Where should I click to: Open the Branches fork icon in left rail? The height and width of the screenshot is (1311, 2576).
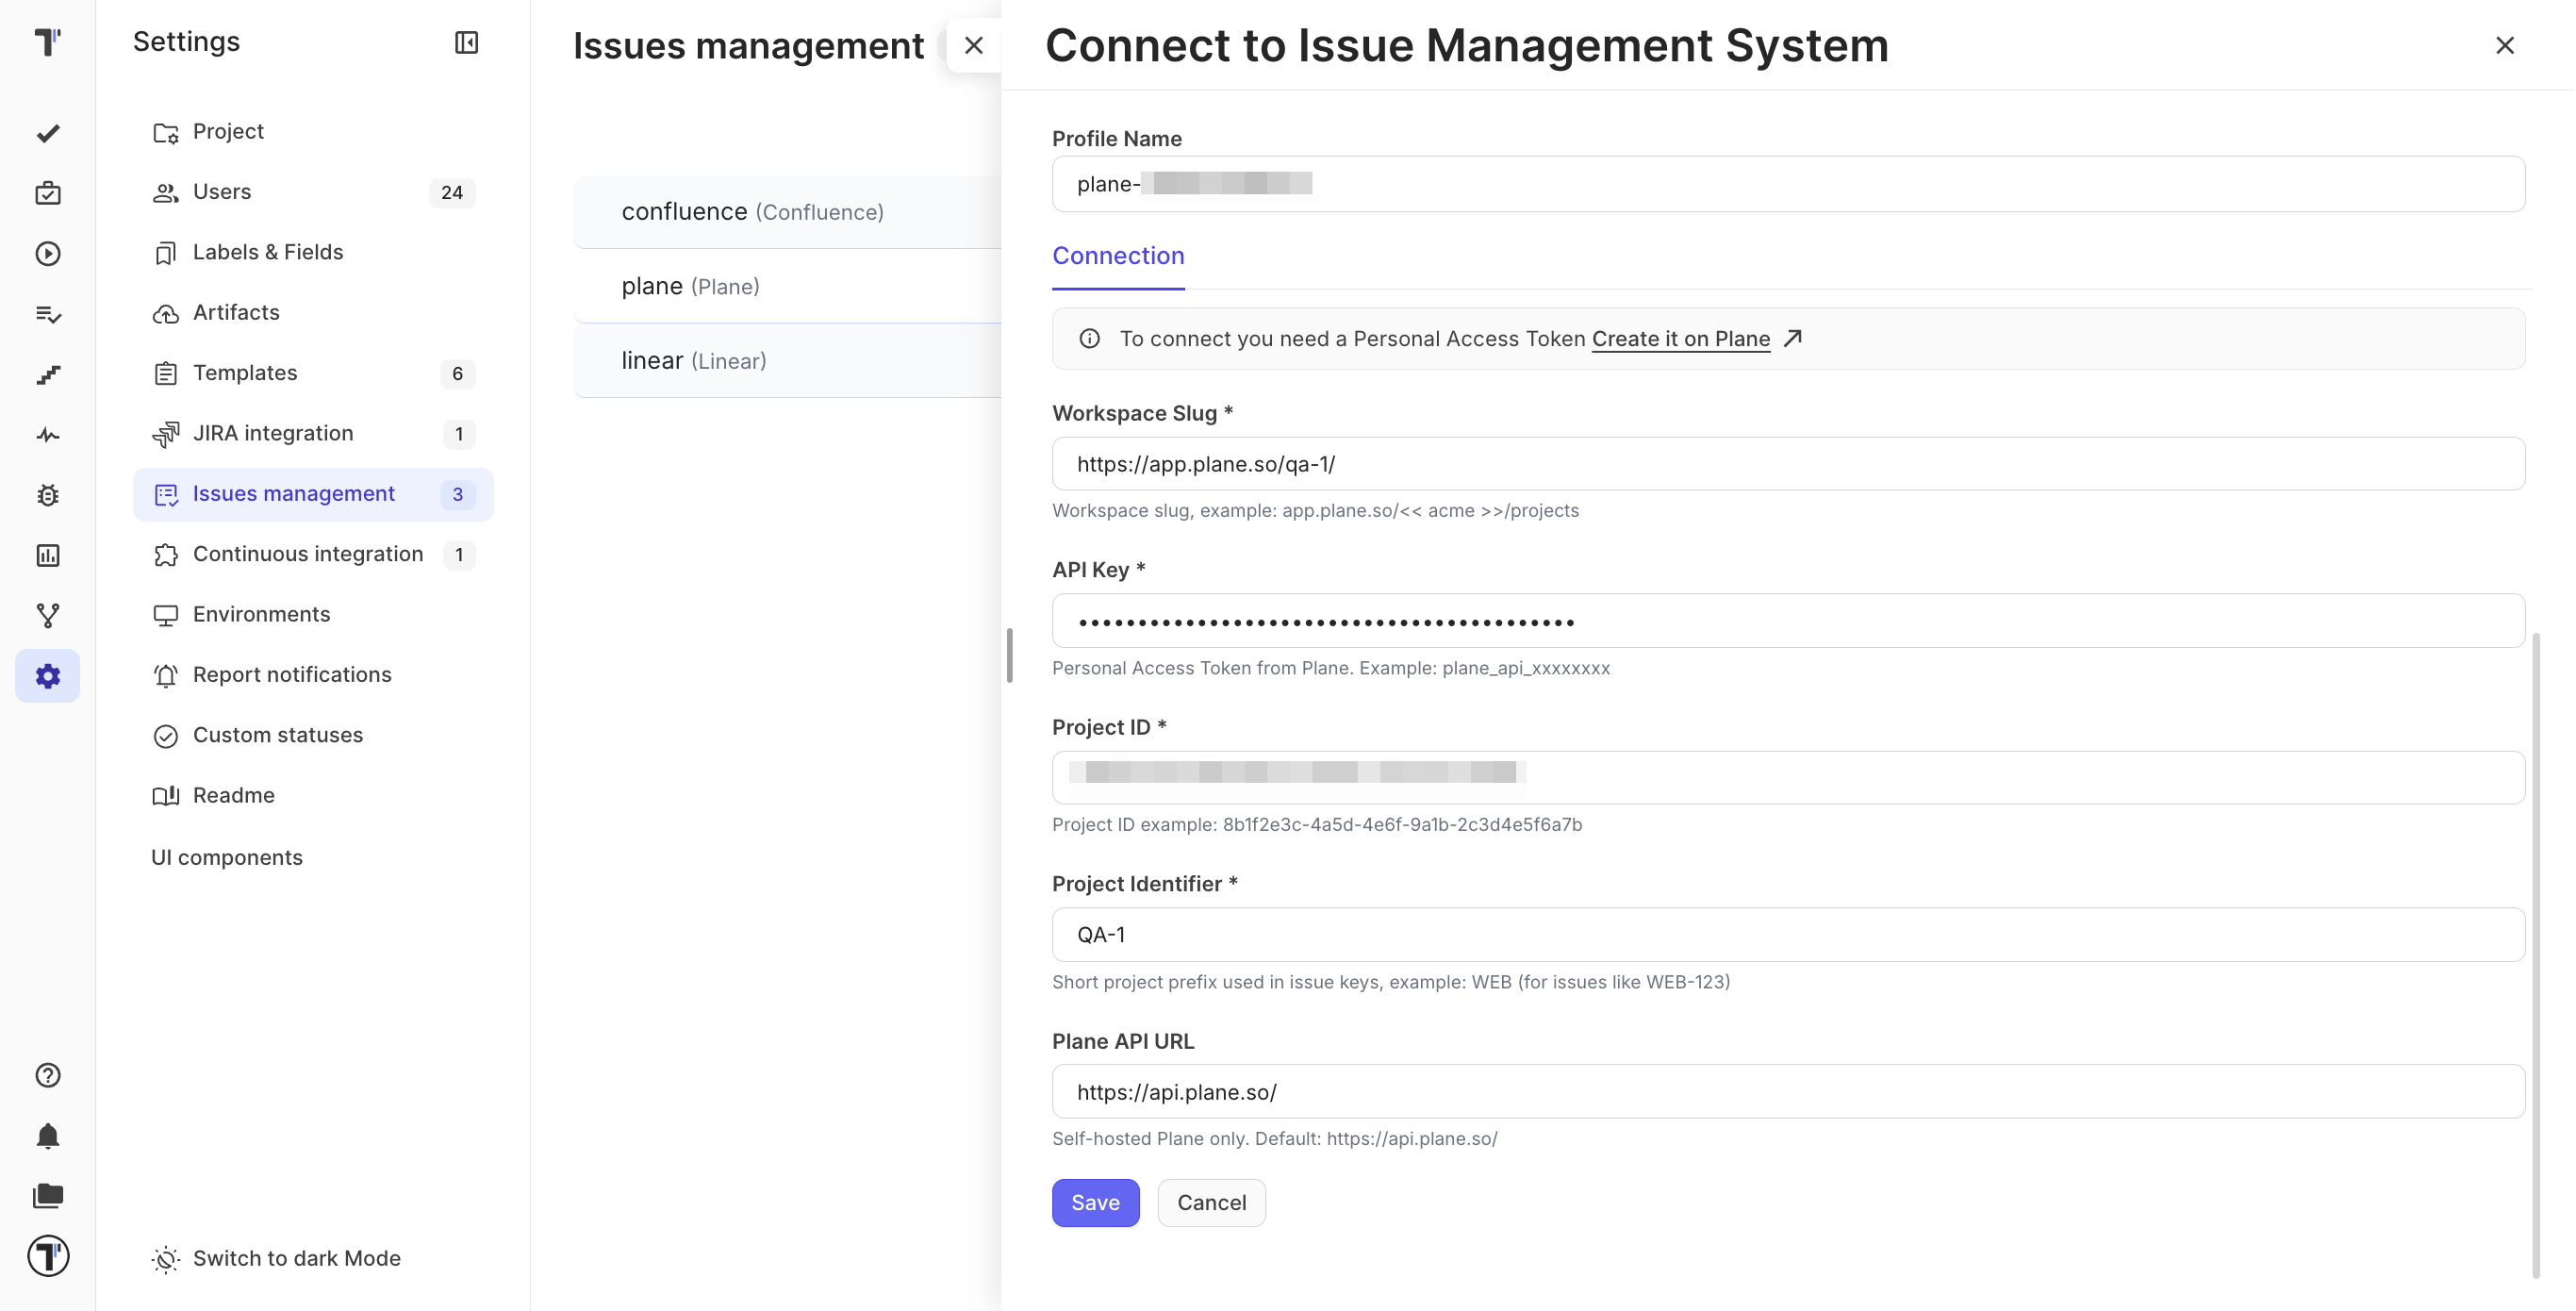point(47,616)
